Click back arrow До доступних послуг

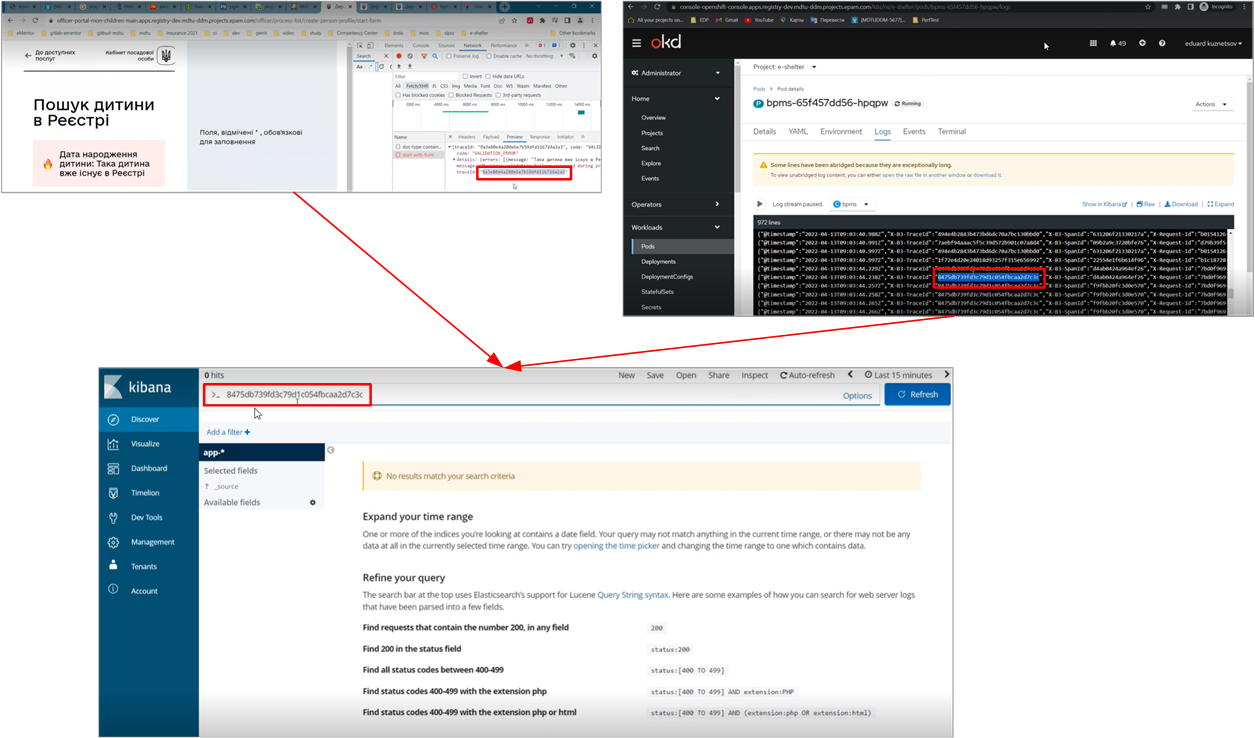[28, 56]
